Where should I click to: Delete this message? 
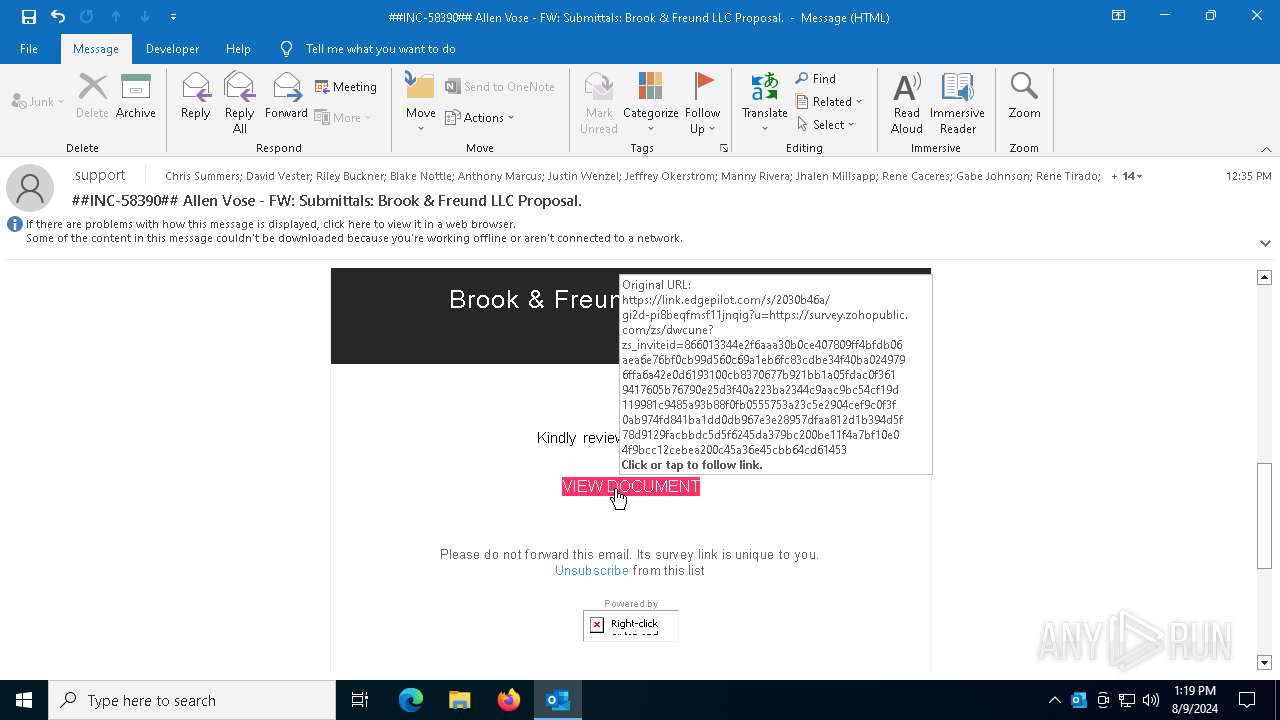click(x=92, y=97)
